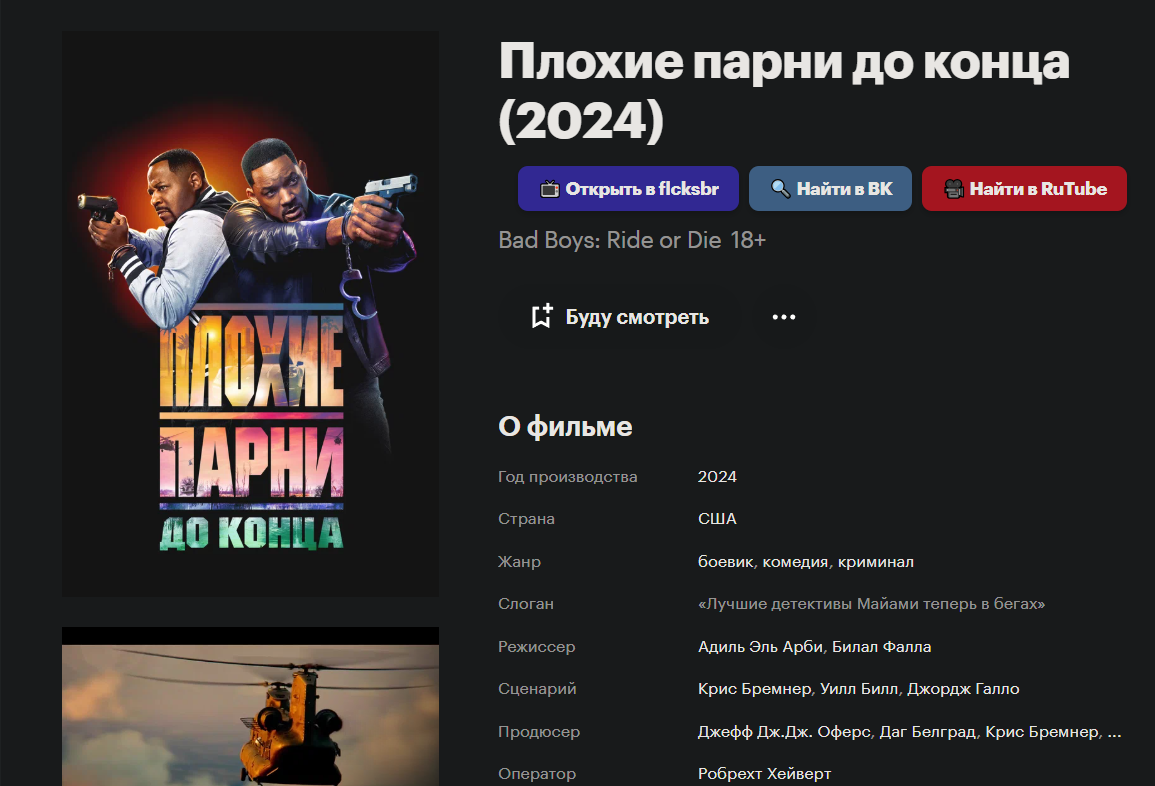Viewport: 1155px width, 786px height.
Task: Open producer Крис Бремнер in Продюсер row
Action: (1042, 731)
